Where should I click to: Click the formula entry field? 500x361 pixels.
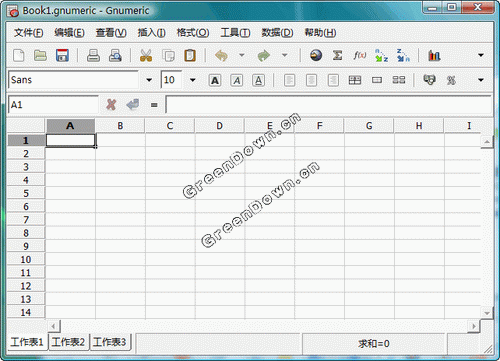[329, 105]
